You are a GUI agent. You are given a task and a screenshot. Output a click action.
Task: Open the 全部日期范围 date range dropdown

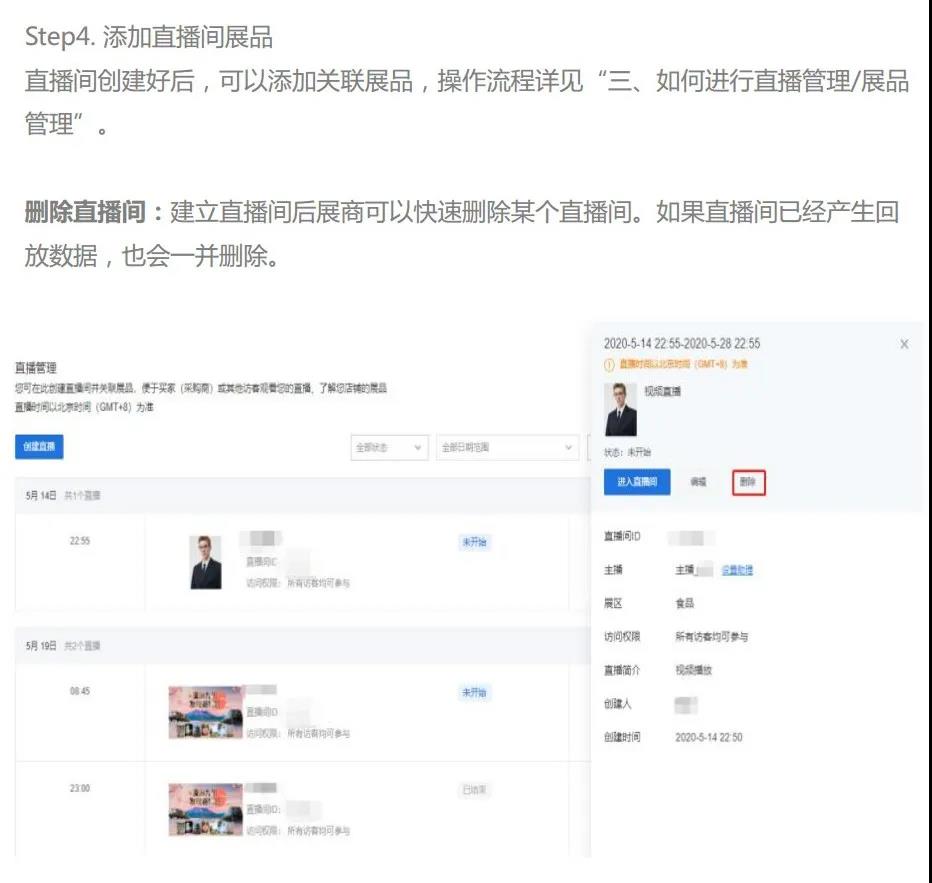point(508,447)
